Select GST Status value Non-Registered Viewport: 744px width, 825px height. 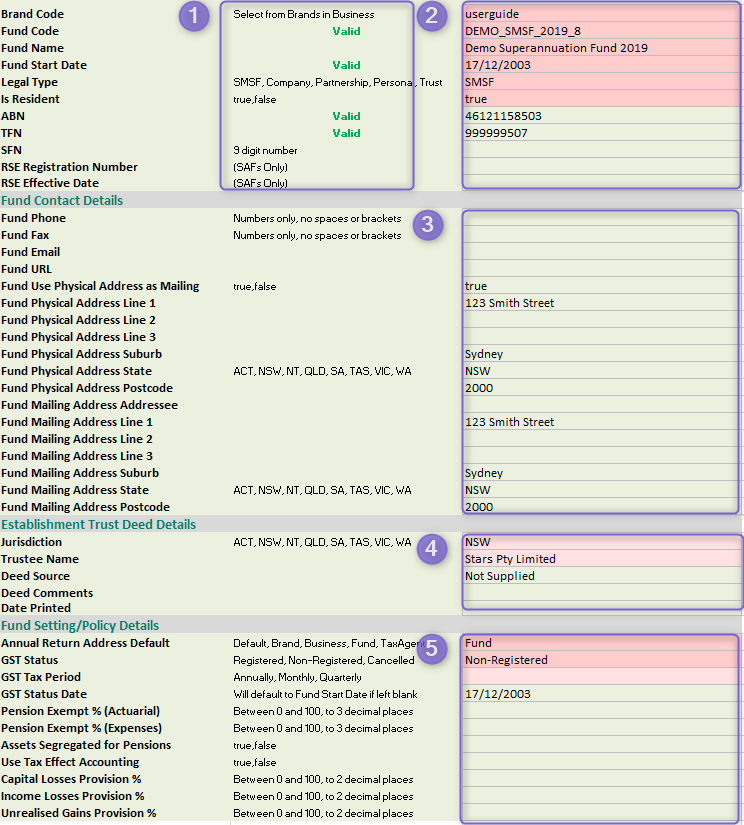(x=601, y=660)
